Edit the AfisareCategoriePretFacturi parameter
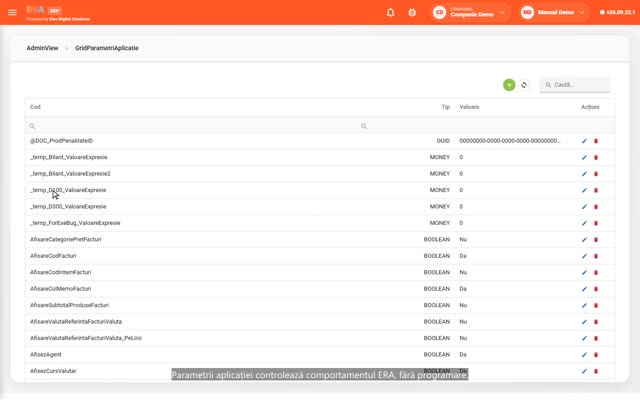640x400 pixels. (584, 240)
